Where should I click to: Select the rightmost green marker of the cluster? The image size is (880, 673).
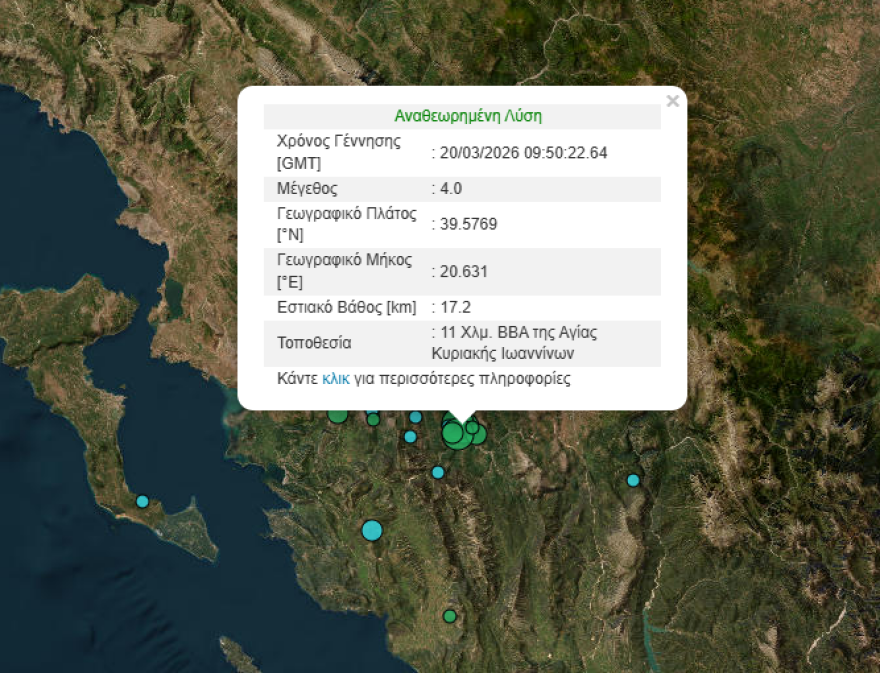pyautogui.click(x=481, y=434)
